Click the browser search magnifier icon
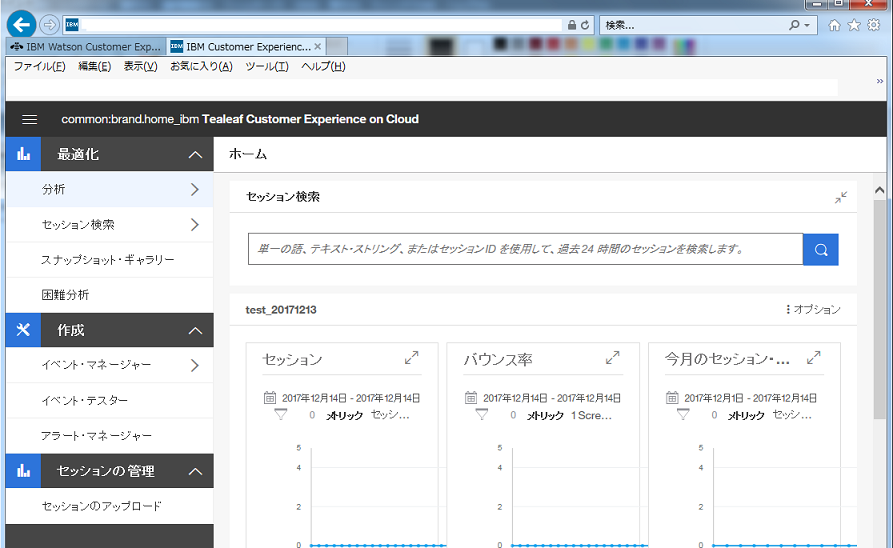Viewport: 893px width, 548px height. pos(794,25)
